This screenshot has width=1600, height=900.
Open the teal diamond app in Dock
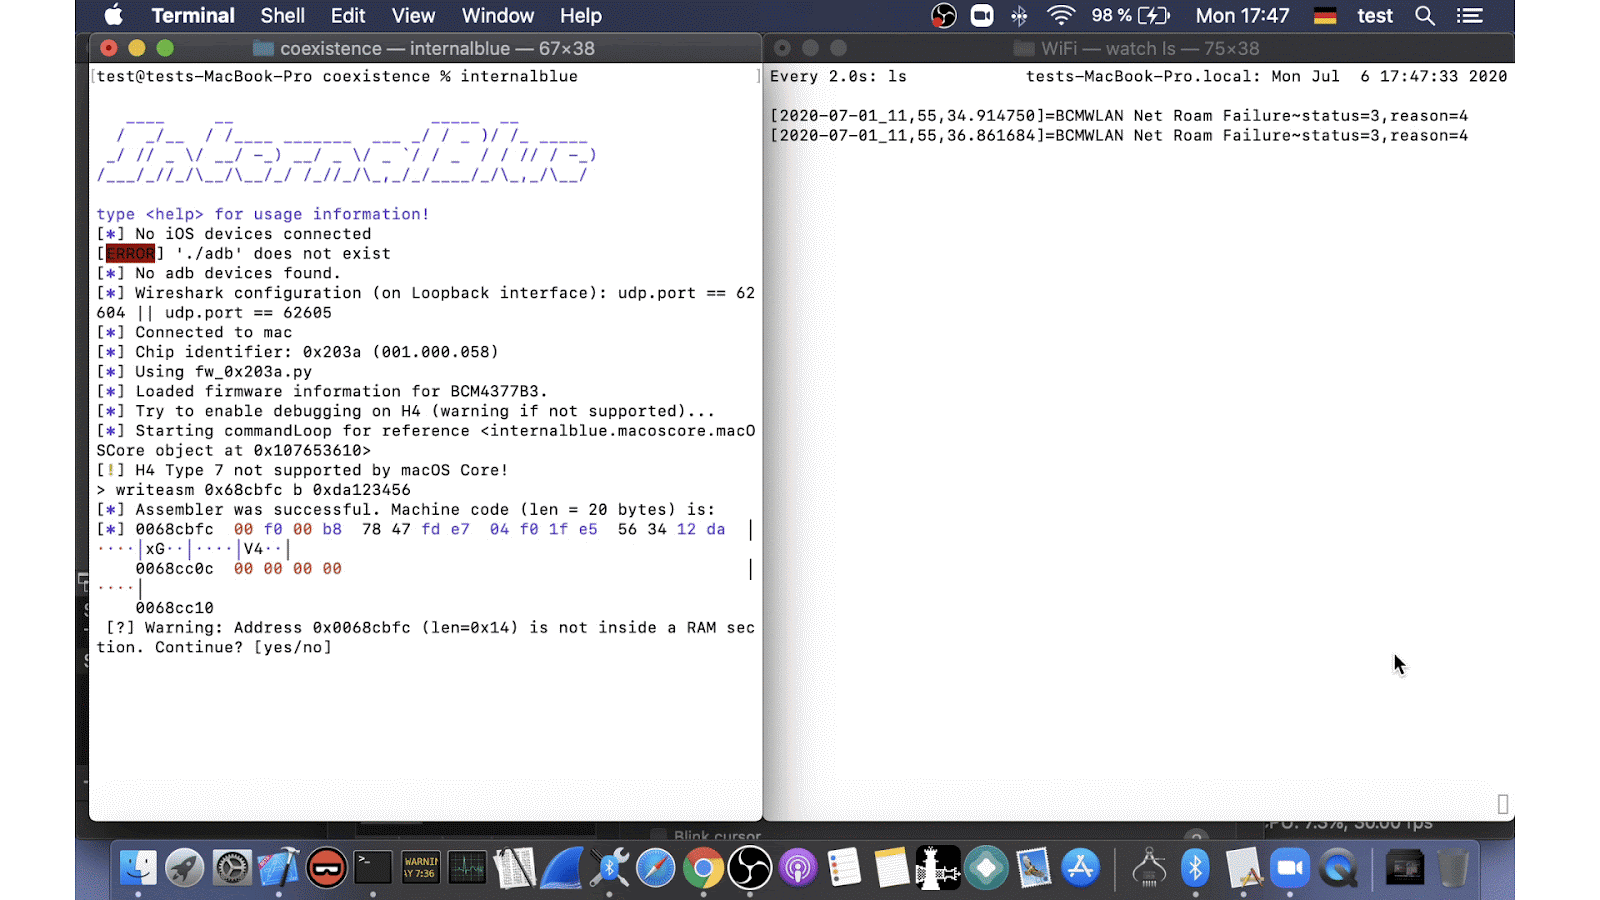coord(986,867)
